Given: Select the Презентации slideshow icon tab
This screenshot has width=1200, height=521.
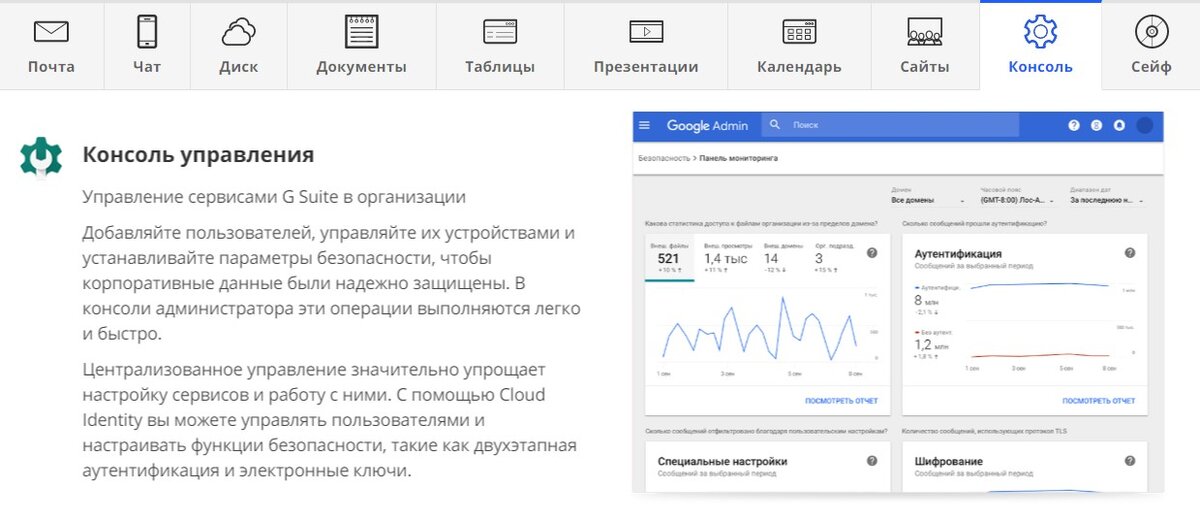Looking at the screenshot, I should [646, 46].
